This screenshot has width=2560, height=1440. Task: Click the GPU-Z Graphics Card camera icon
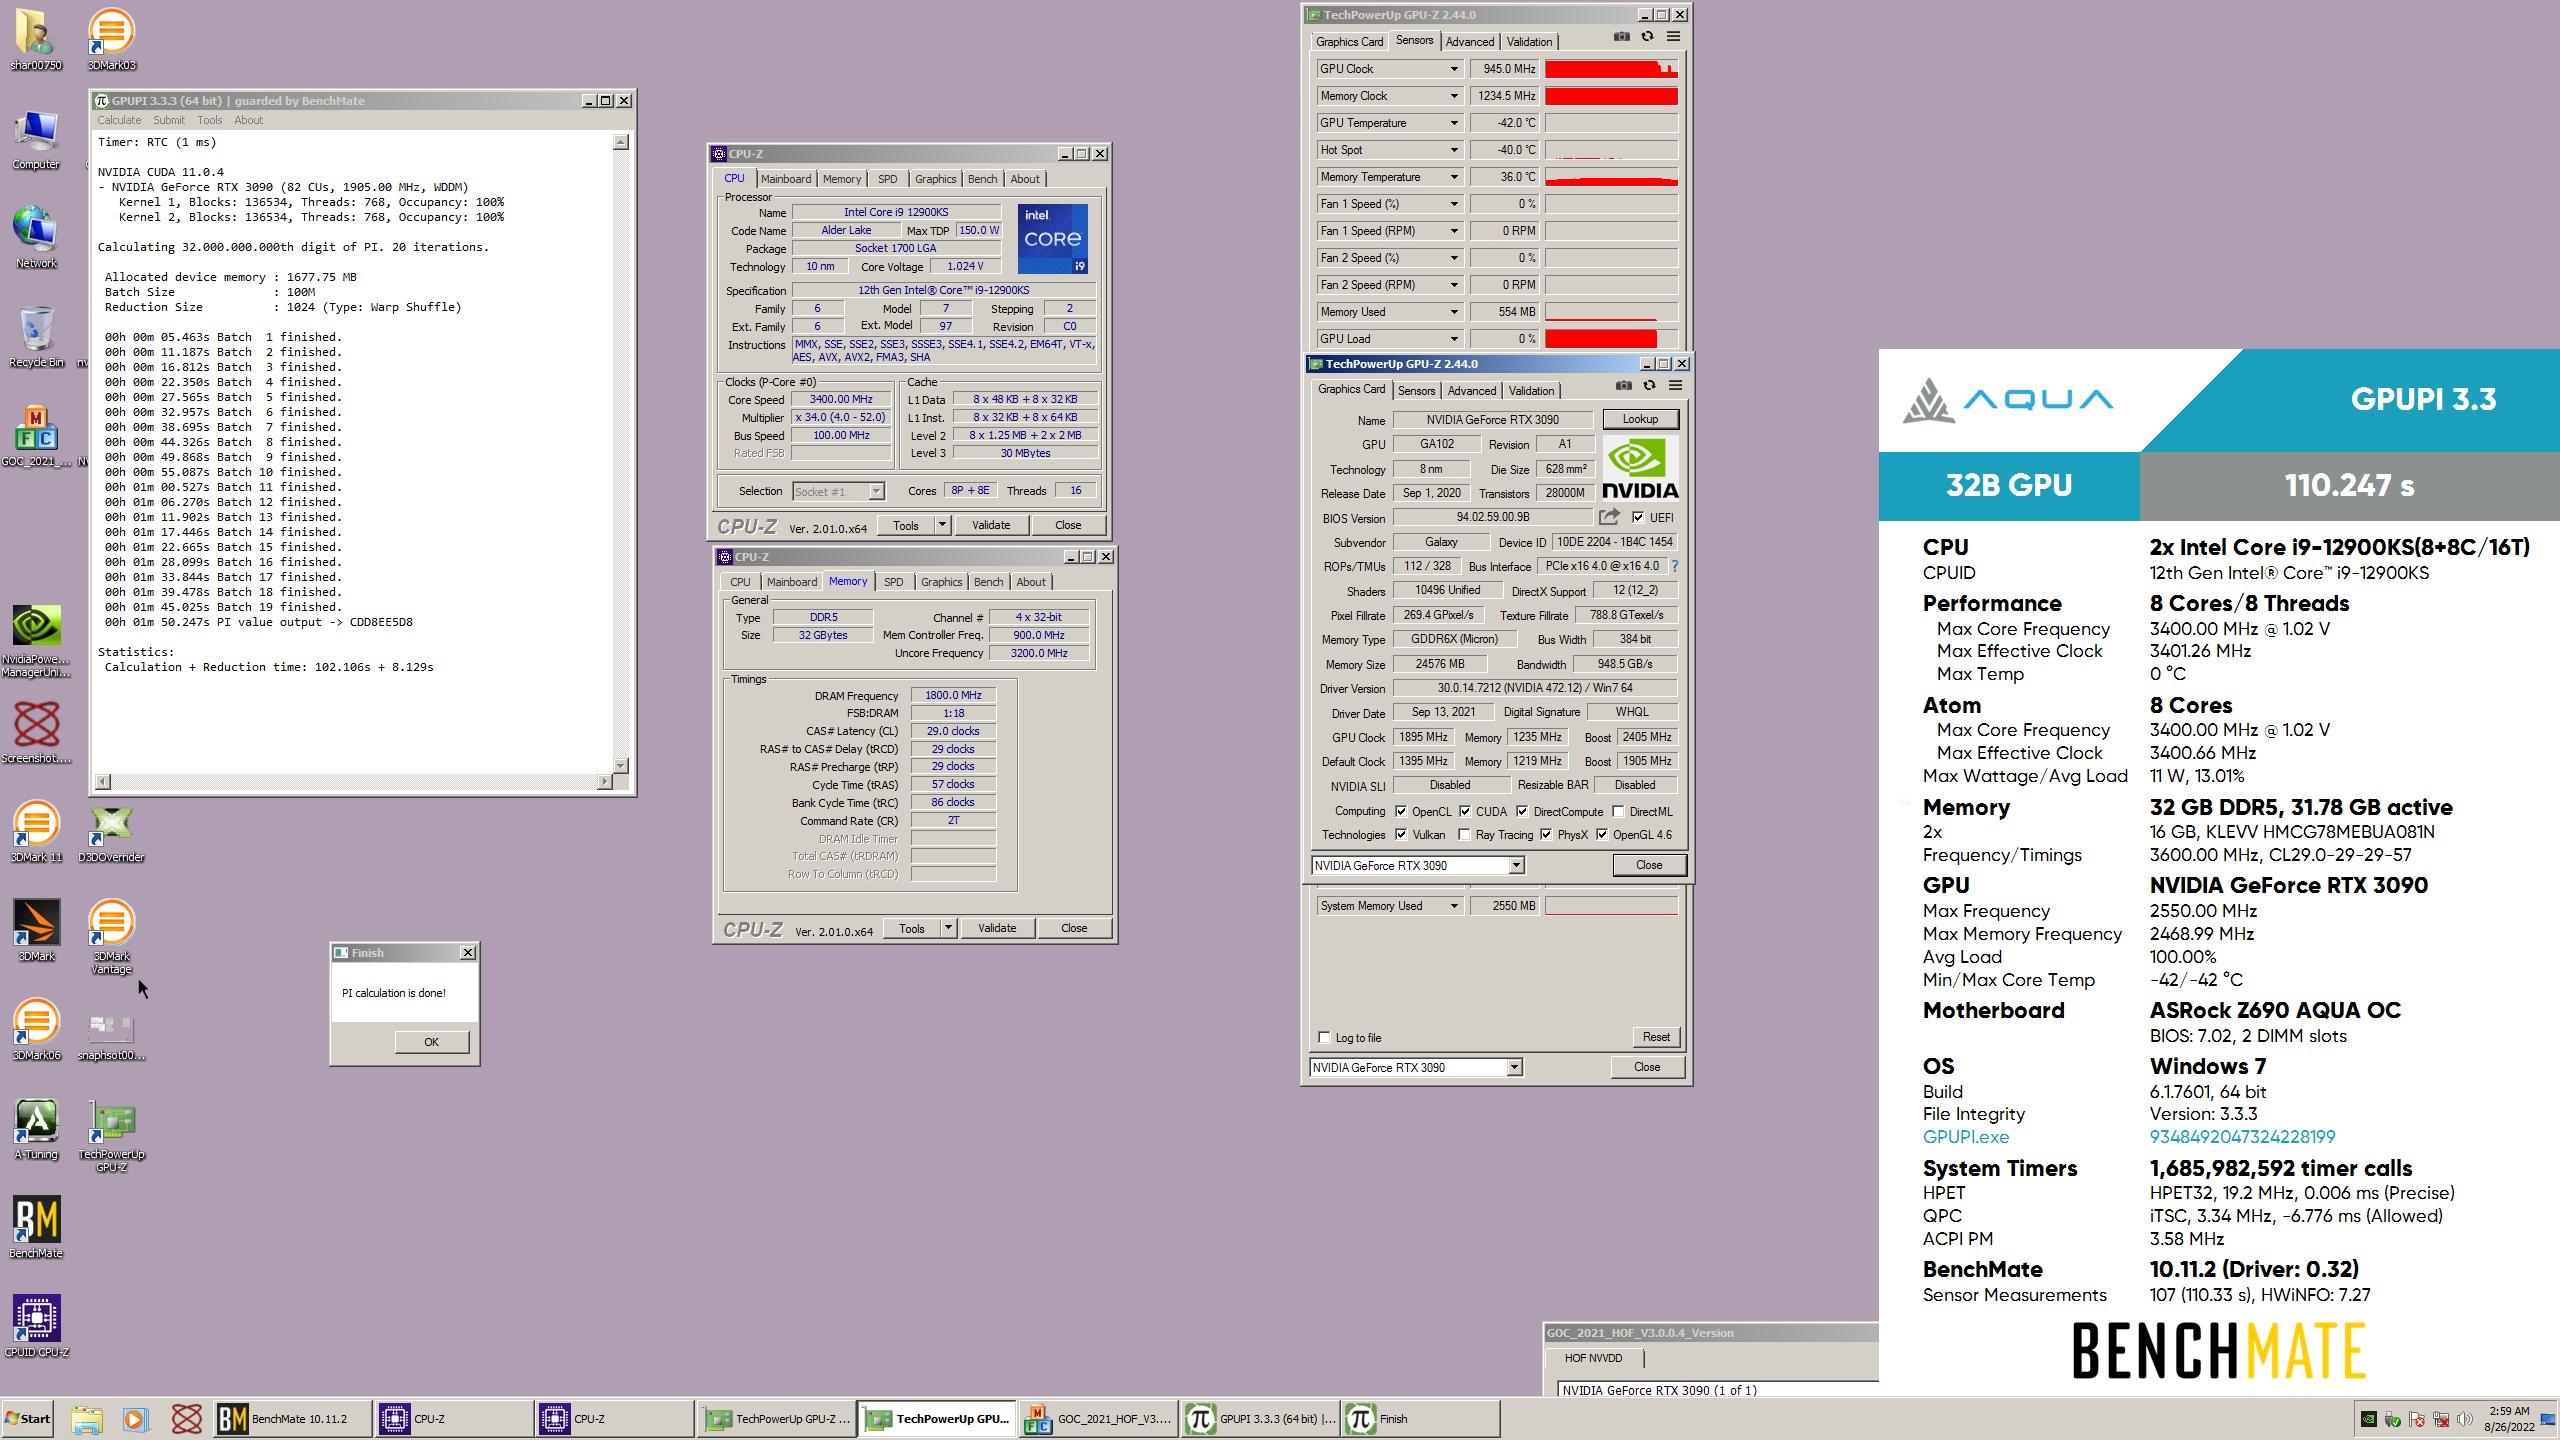1624,386
